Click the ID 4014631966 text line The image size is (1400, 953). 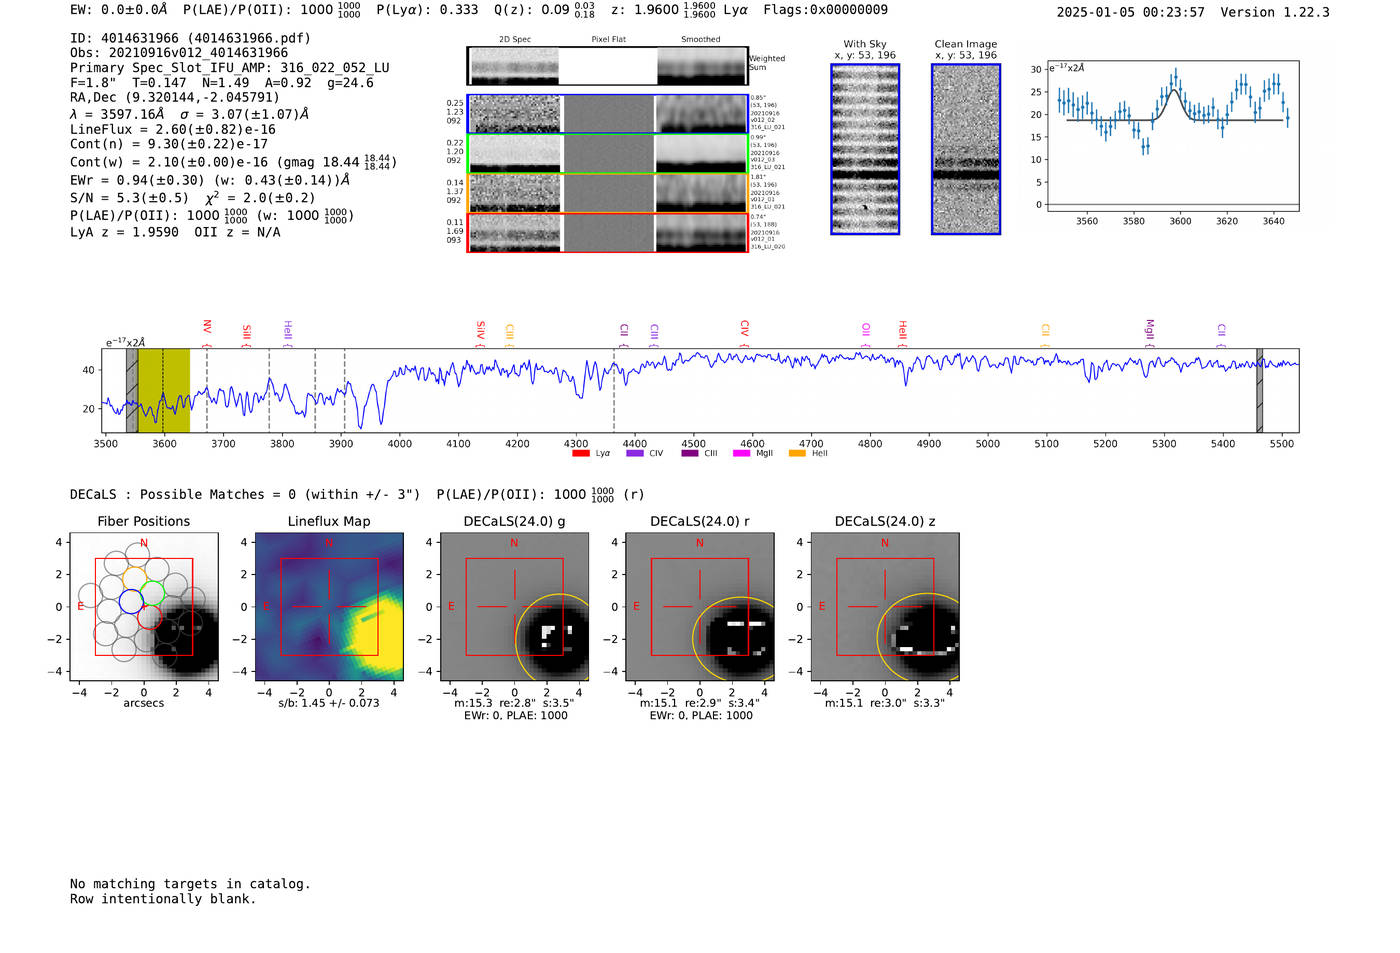(190, 38)
